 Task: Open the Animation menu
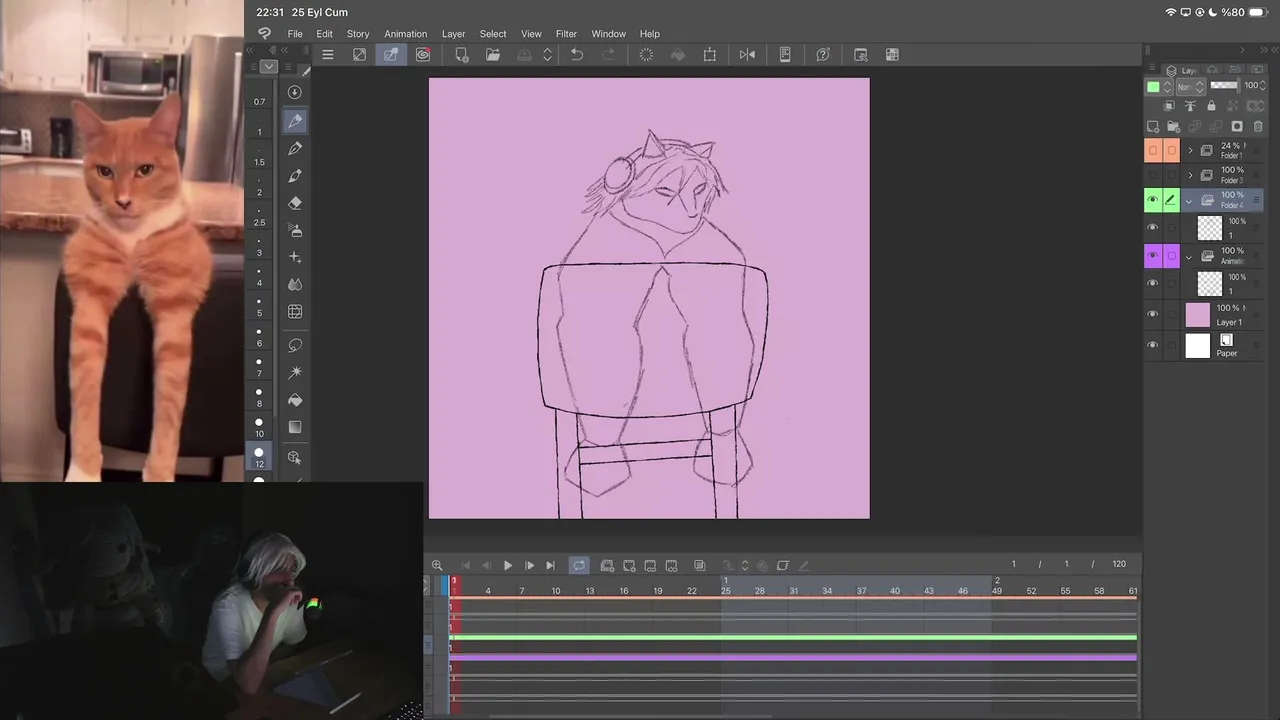(405, 34)
